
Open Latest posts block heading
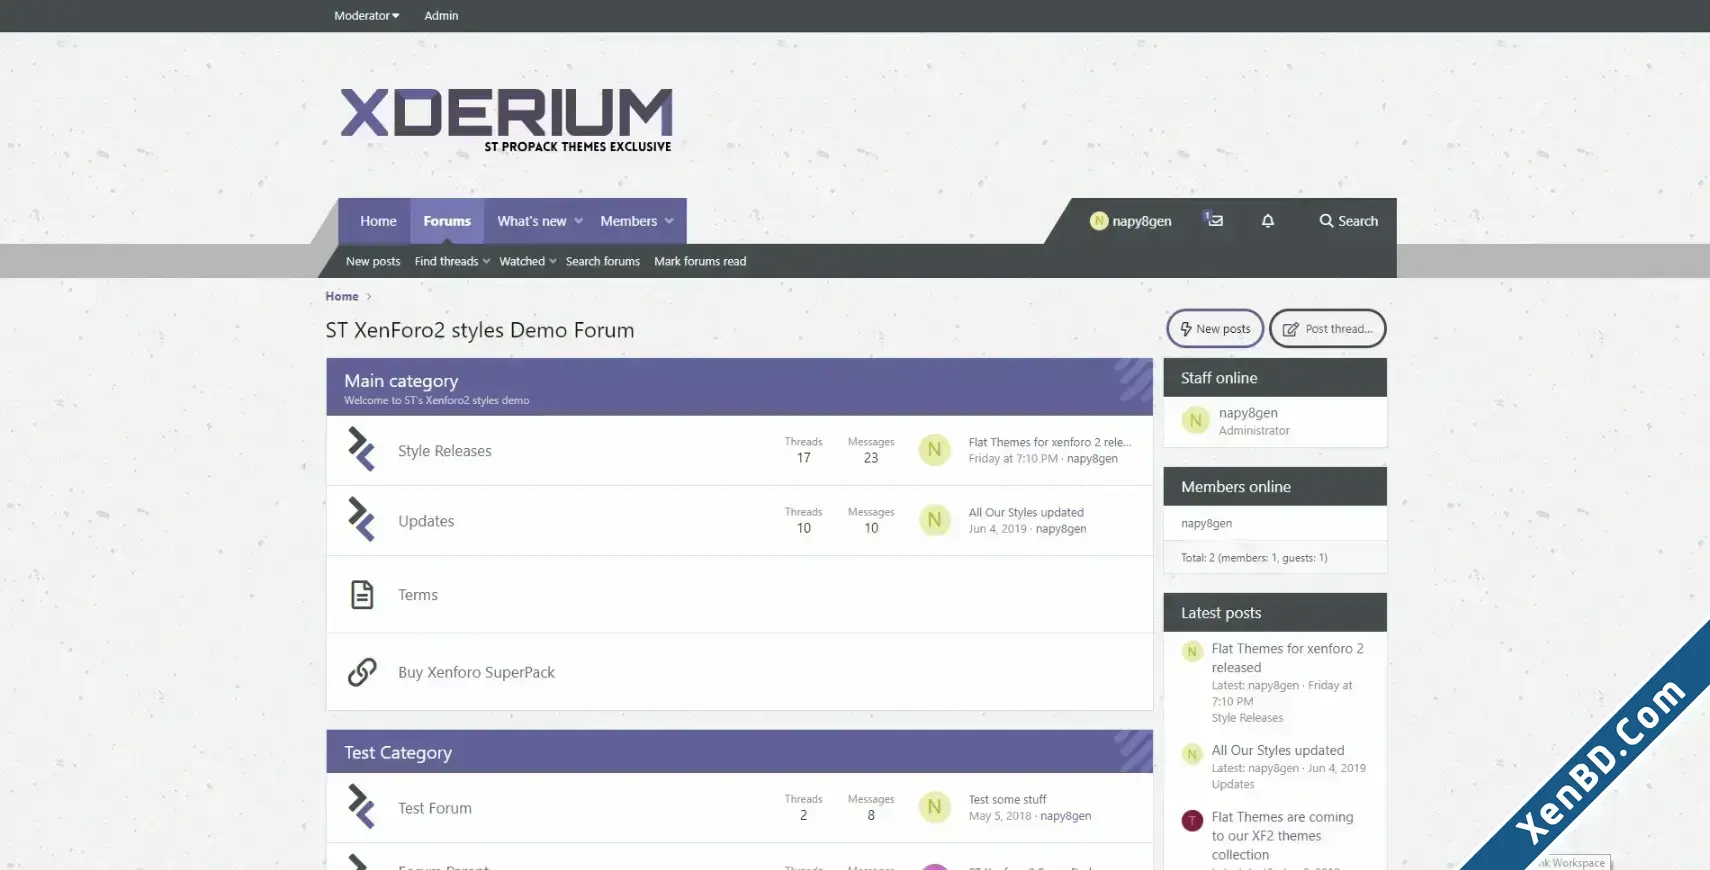(x=1221, y=613)
